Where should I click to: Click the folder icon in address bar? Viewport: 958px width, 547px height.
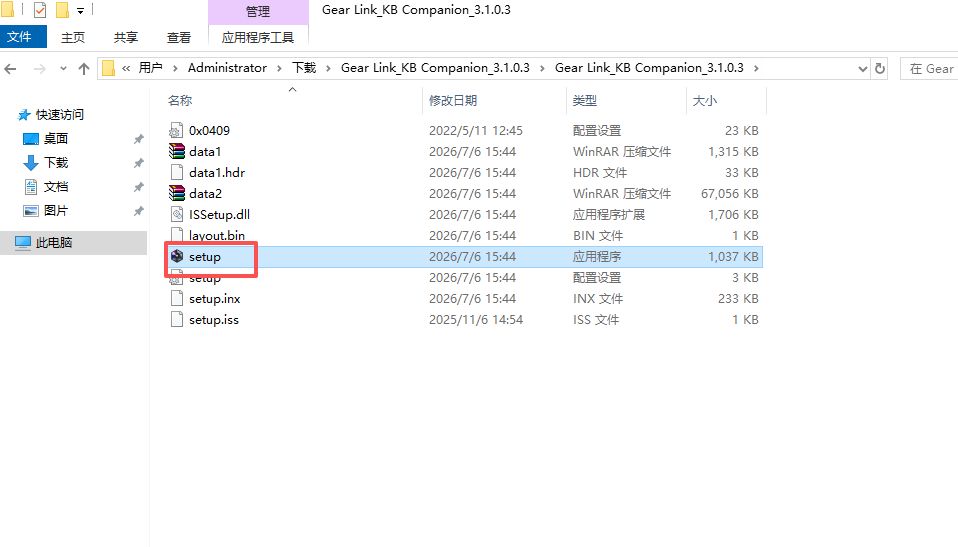pos(108,68)
